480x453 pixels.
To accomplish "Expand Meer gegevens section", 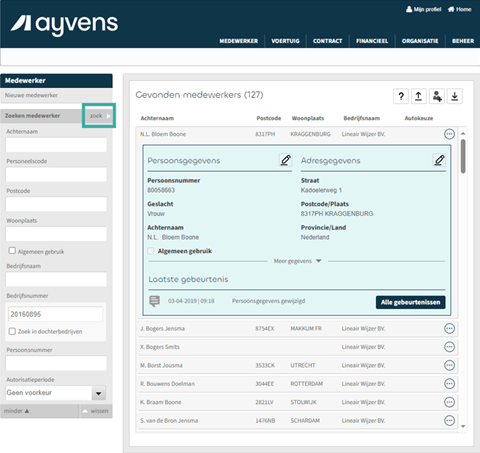I will (x=297, y=261).
